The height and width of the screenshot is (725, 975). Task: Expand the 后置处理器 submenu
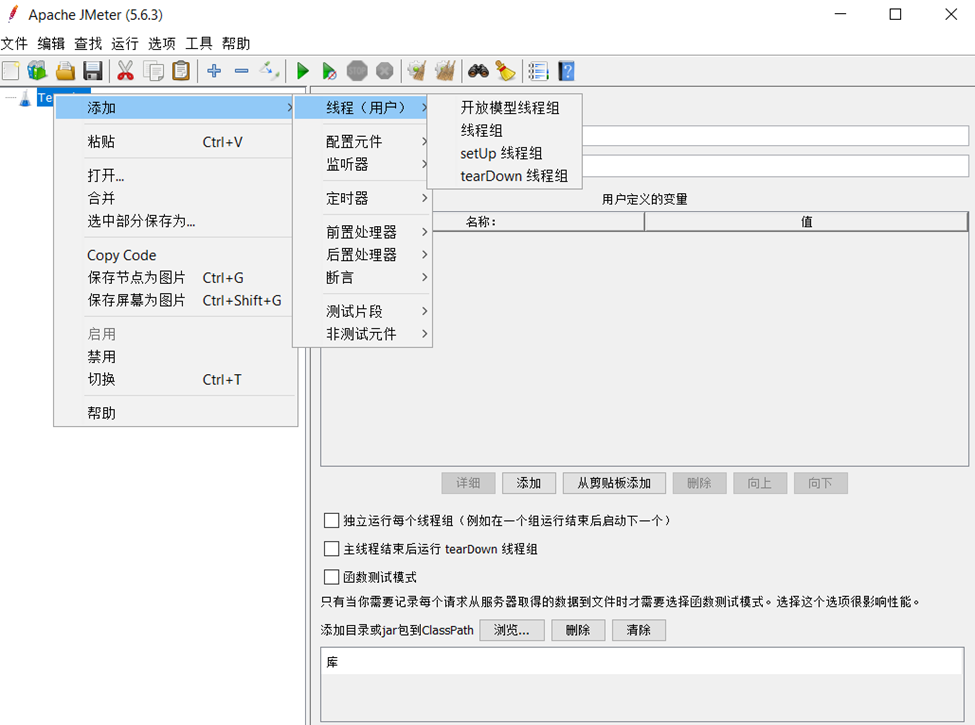pos(362,254)
